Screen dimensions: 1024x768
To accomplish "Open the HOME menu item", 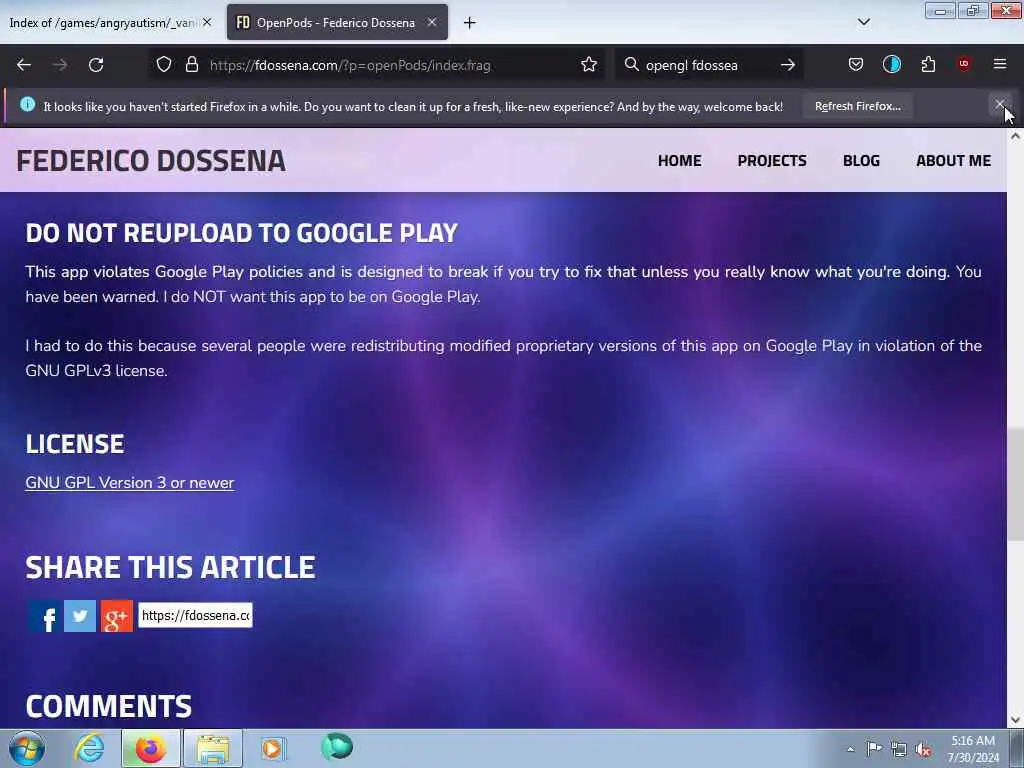I will (679, 161).
